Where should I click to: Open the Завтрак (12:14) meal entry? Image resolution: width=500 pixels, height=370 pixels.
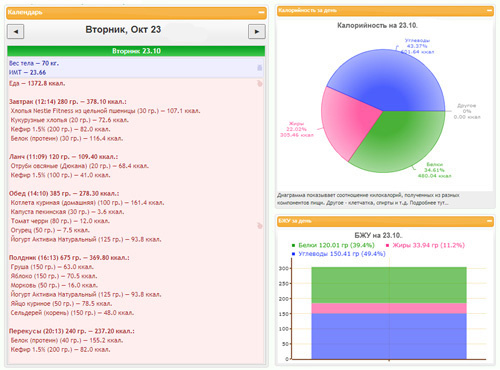[68, 102]
